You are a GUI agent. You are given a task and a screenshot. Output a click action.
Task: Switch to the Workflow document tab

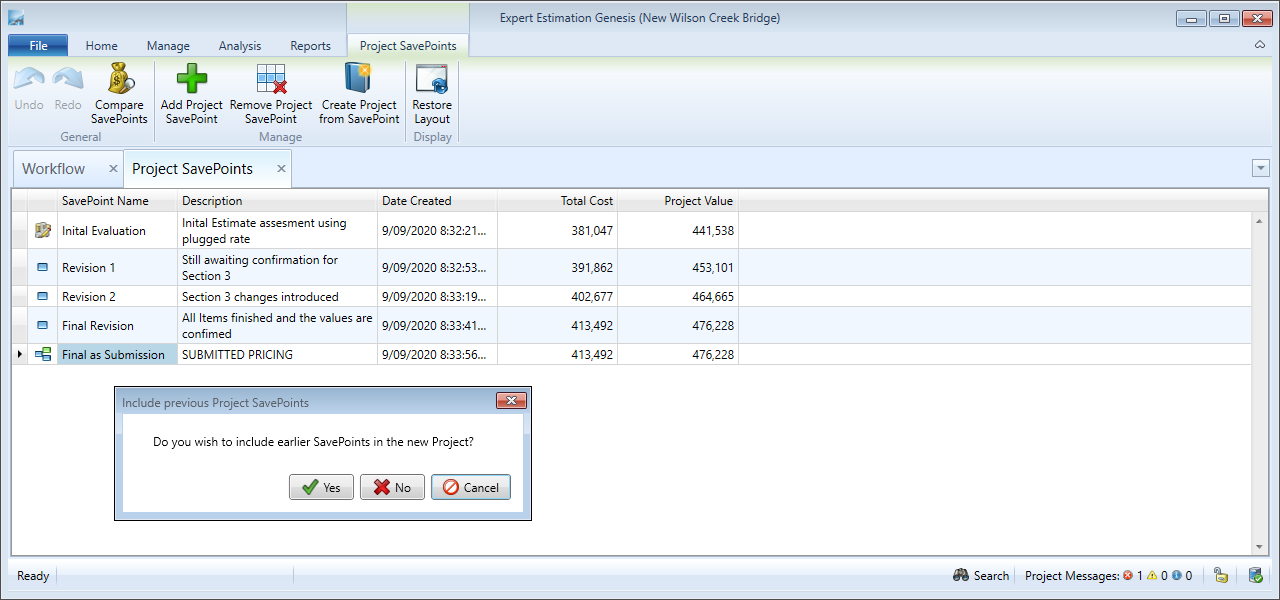[x=54, y=169]
